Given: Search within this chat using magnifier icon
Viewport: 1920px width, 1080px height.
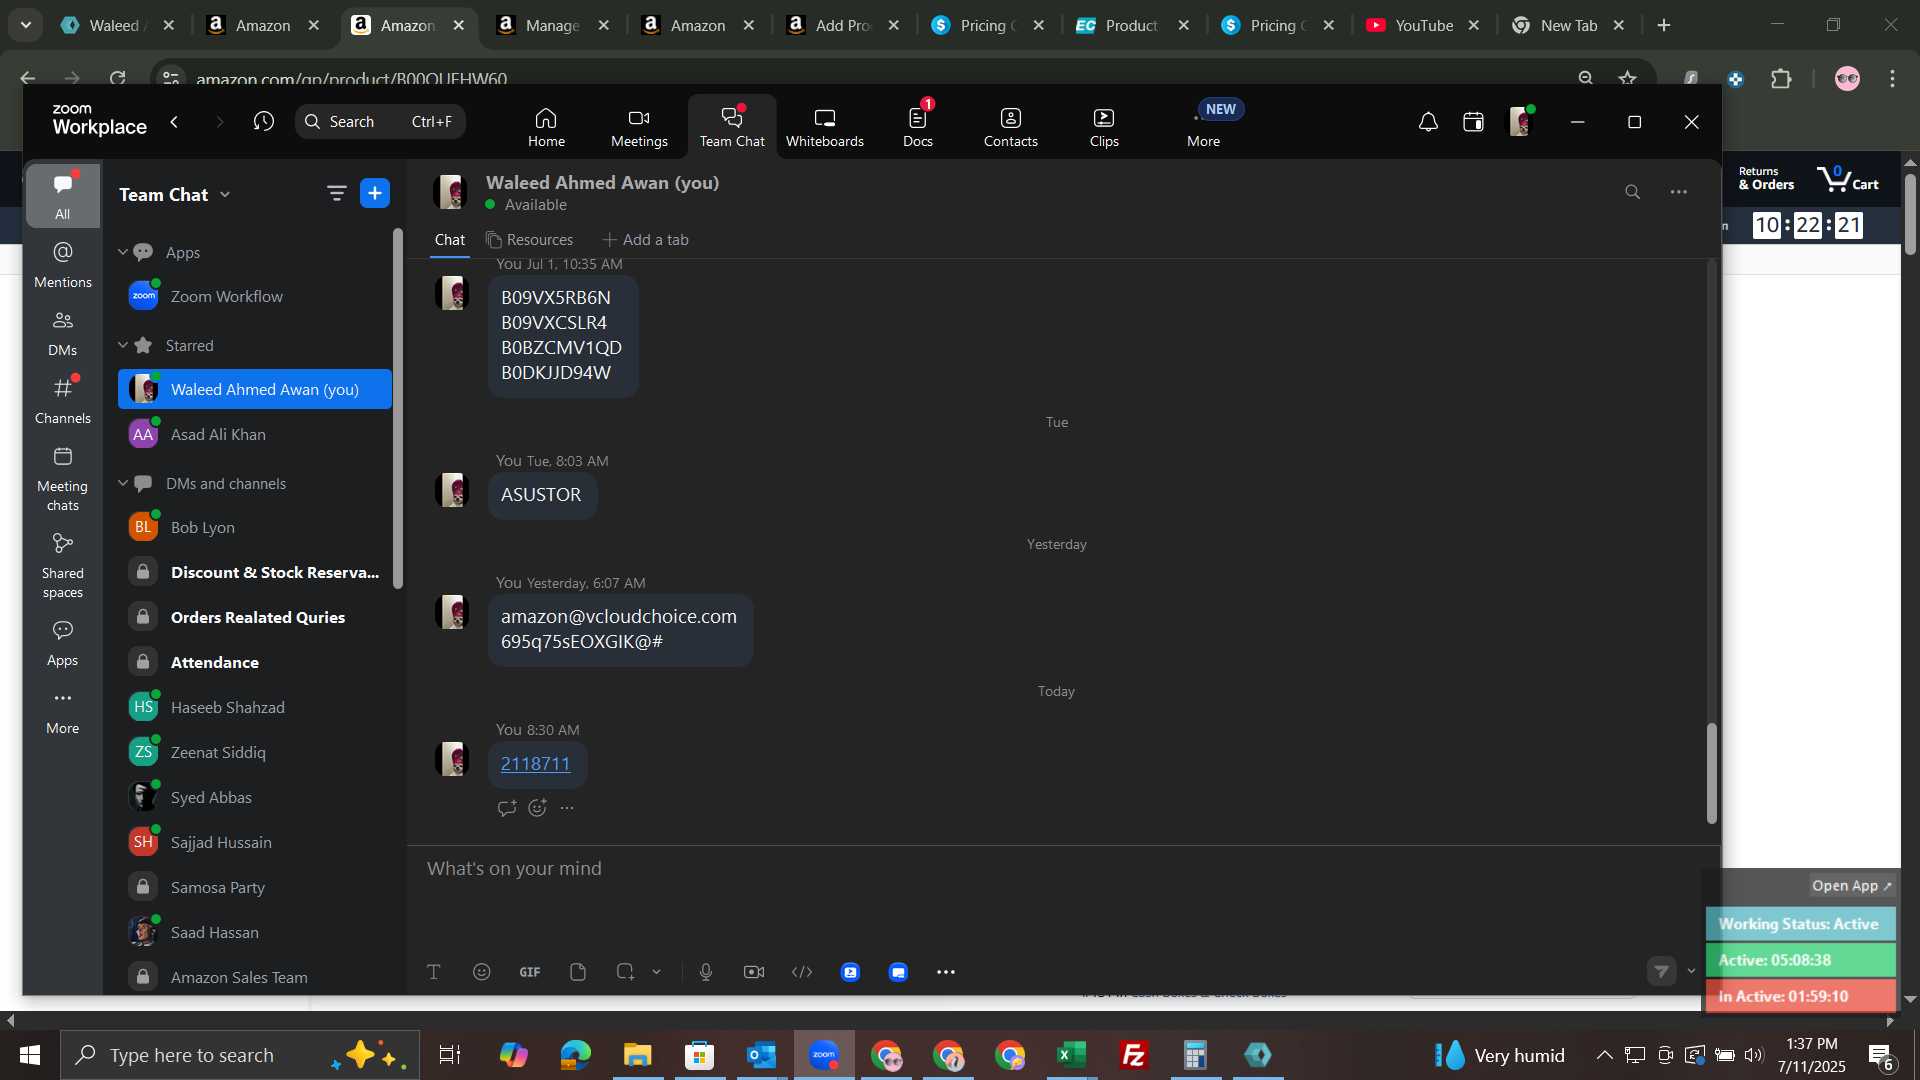Looking at the screenshot, I should [1632, 192].
